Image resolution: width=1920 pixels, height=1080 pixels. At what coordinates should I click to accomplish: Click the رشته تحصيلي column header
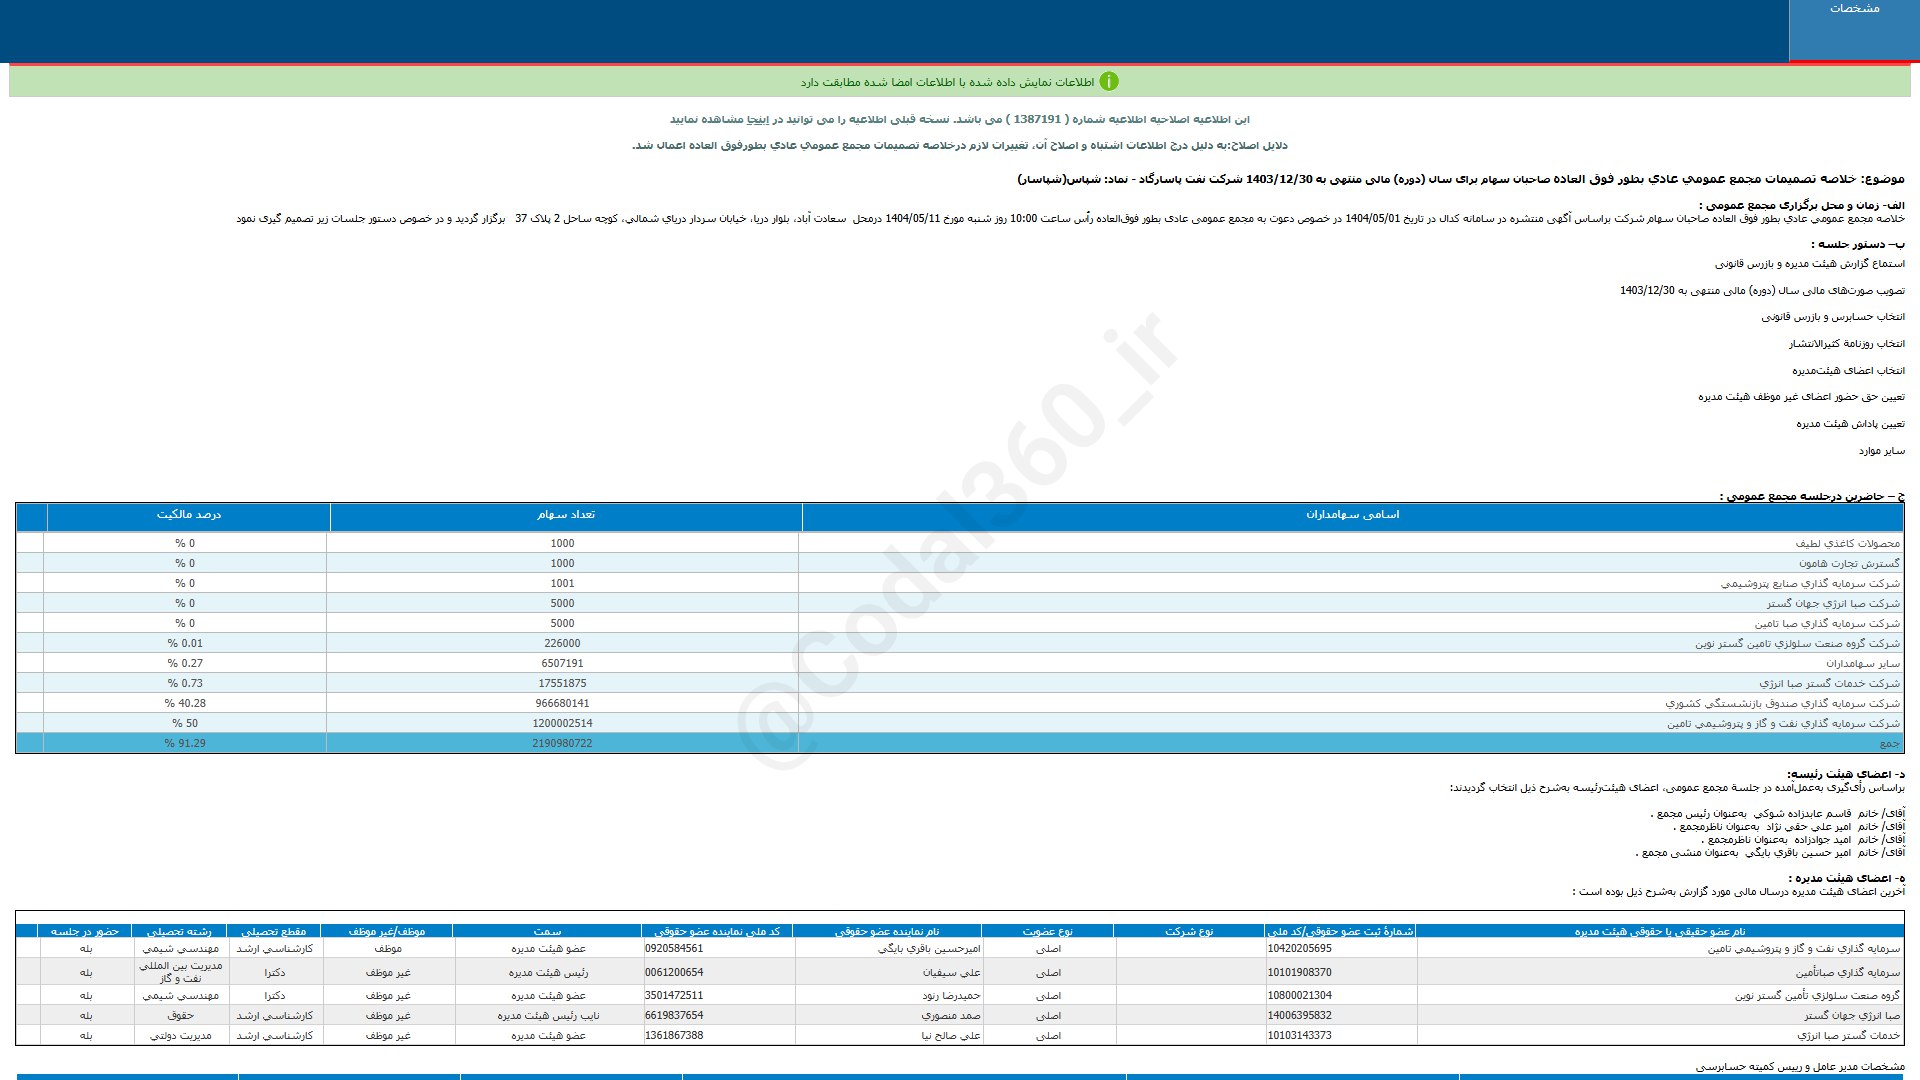coord(180,931)
